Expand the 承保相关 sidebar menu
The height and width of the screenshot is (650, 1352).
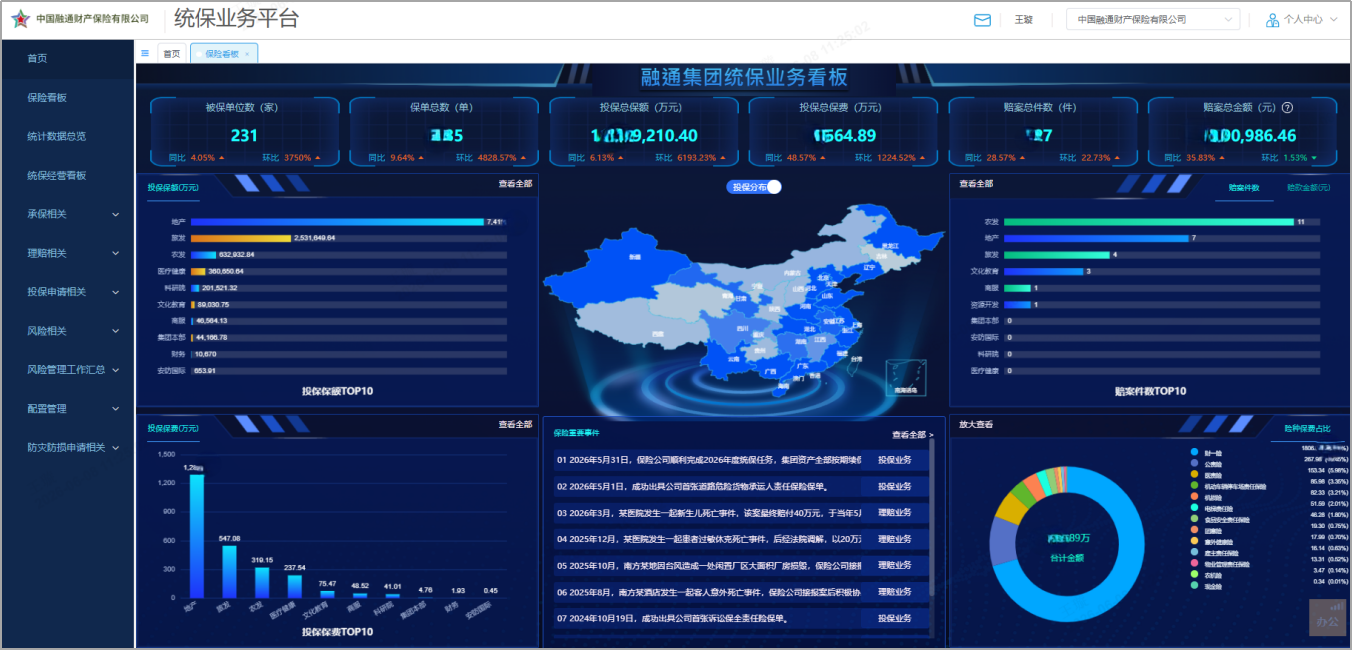click(67, 214)
